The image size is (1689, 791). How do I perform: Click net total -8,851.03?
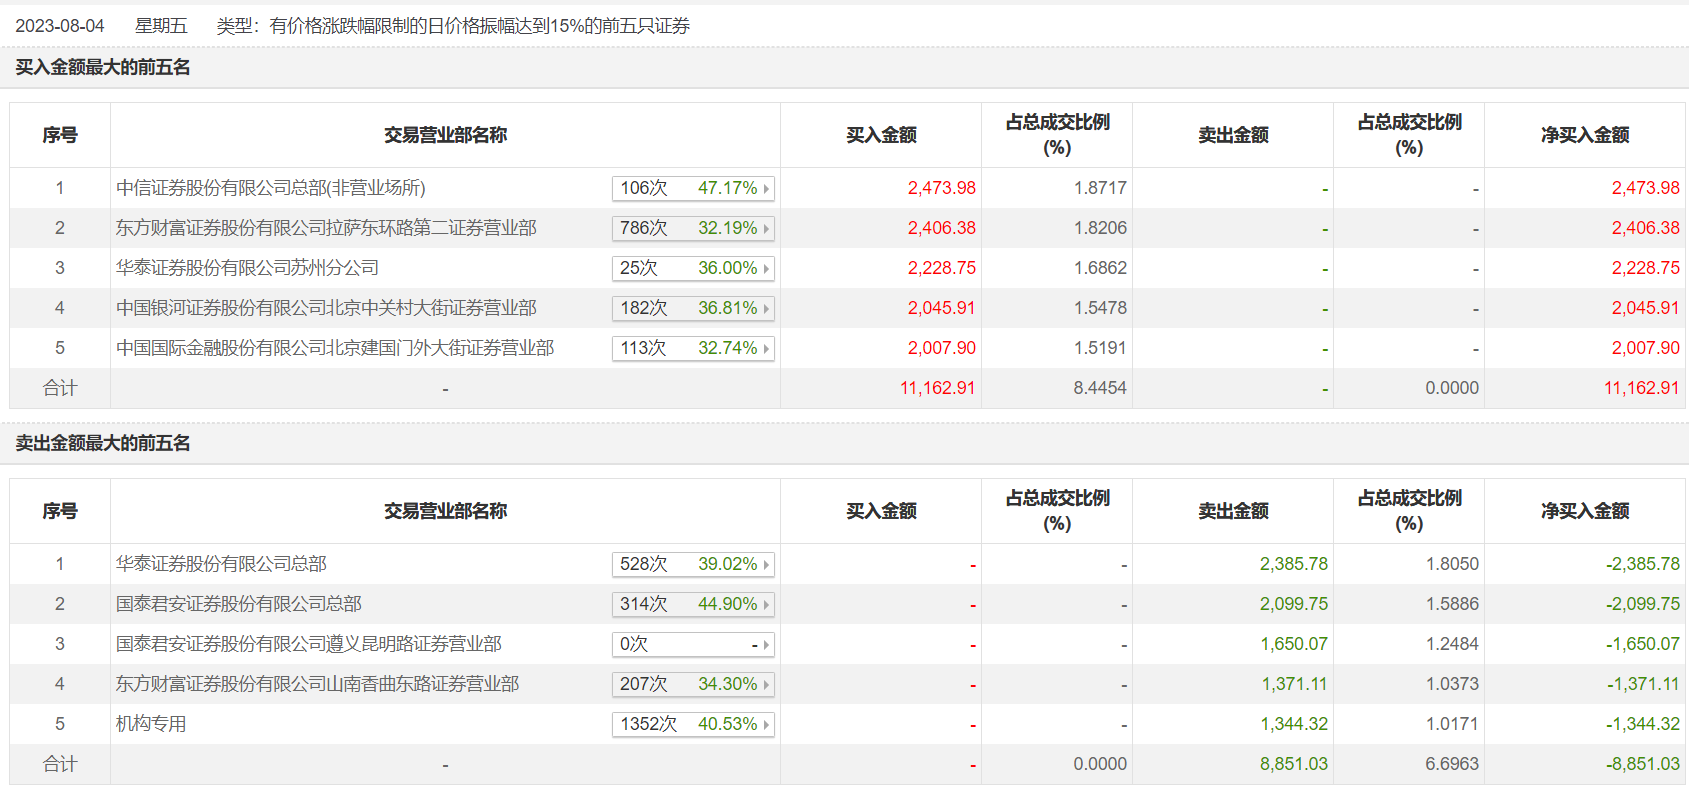(1643, 764)
